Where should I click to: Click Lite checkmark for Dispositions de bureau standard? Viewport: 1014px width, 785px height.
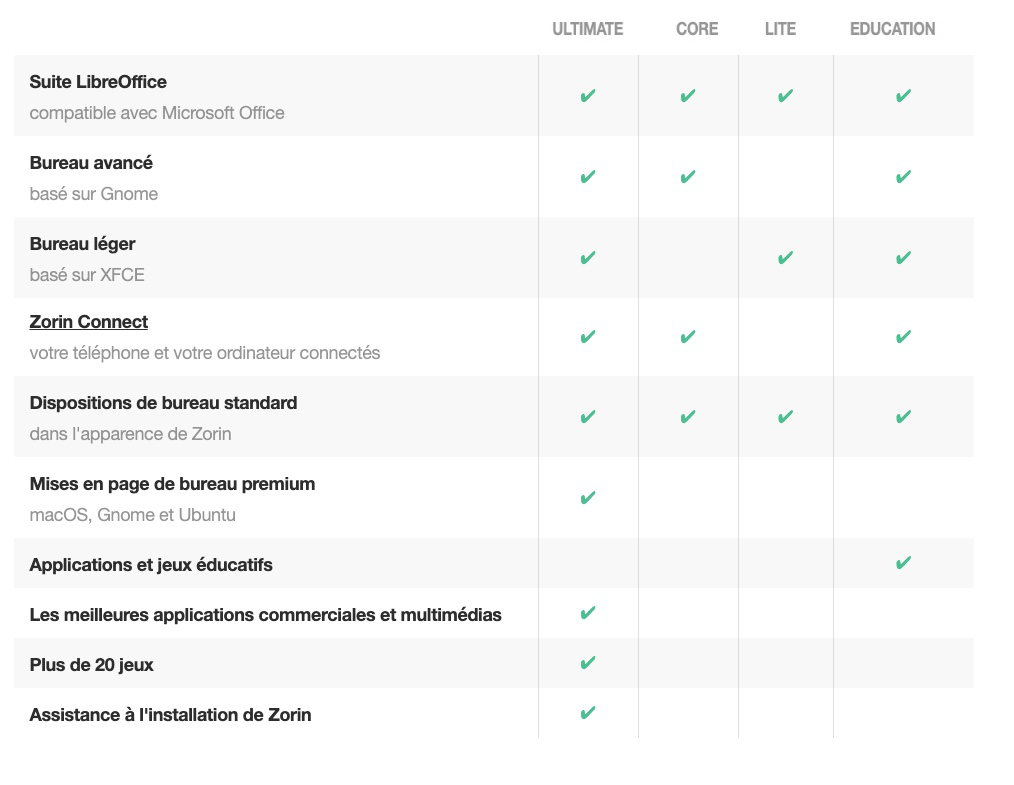point(785,417)
